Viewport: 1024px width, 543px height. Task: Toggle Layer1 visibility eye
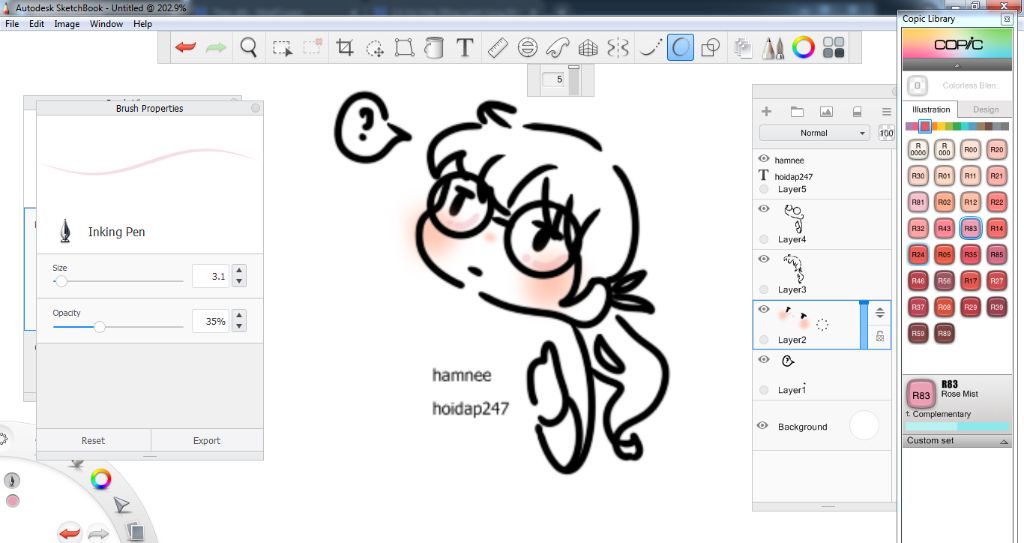pyautogui.click(x=763, y=360)
